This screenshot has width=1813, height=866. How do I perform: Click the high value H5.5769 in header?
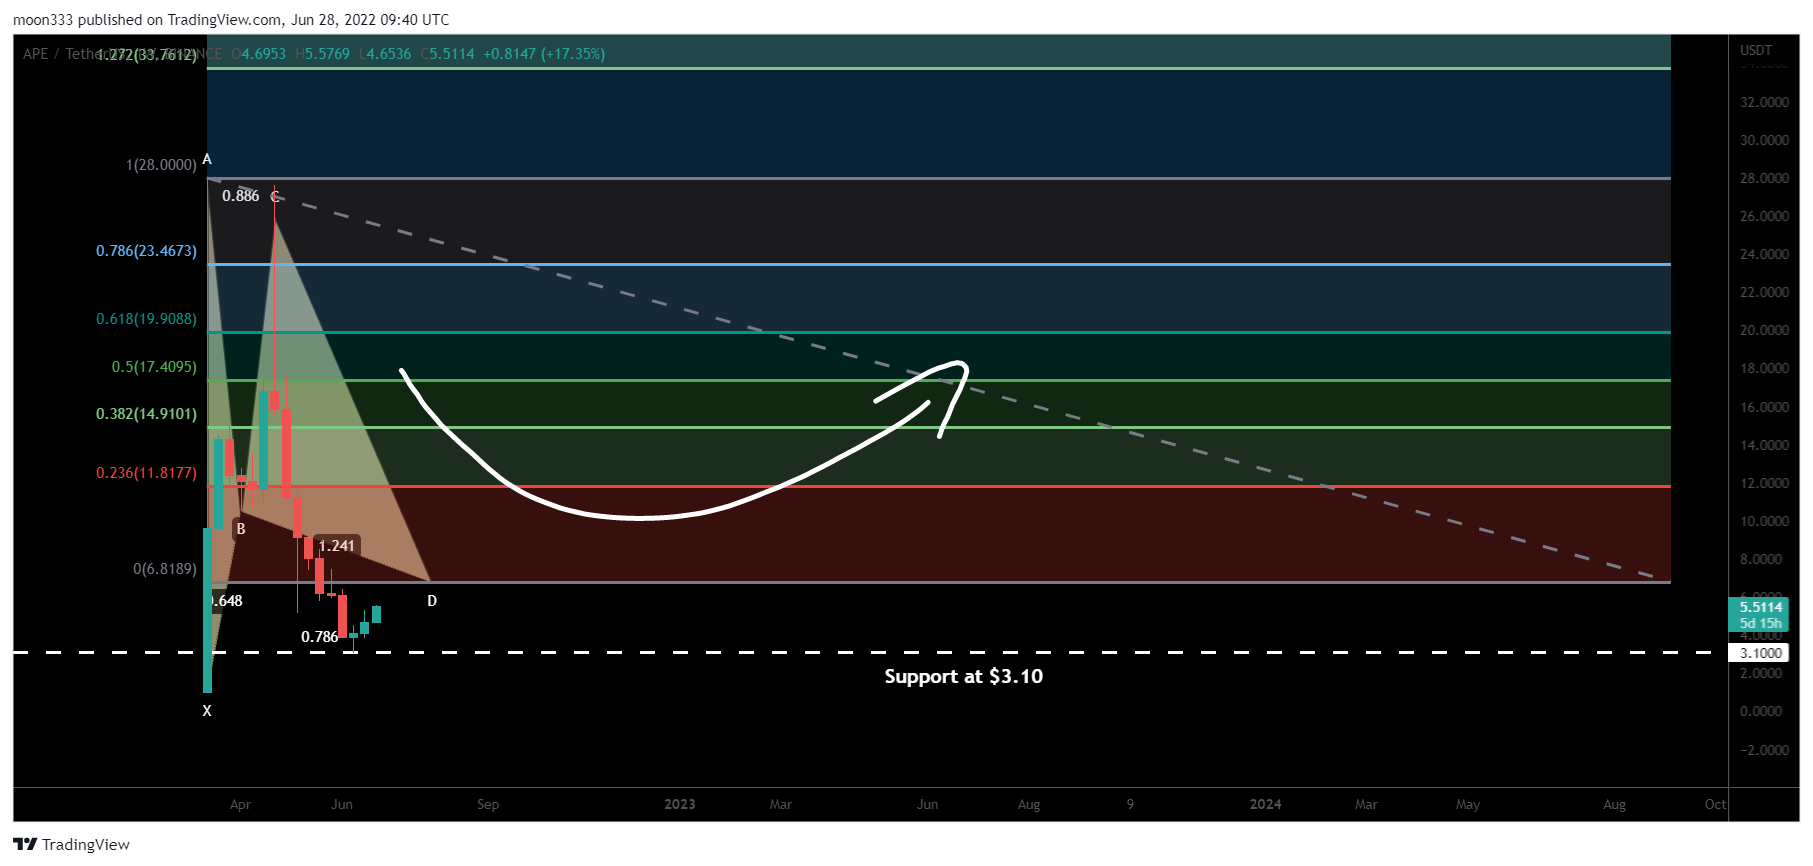[x=323, y=54]
